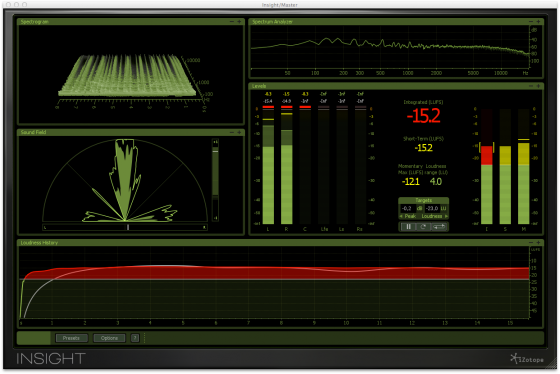Minimize the Spectrum Analyzer panel with minus icon
Image resolution: width=560 pixels, height=374 pixels.
pyautogui.click(x=531, y=22)
